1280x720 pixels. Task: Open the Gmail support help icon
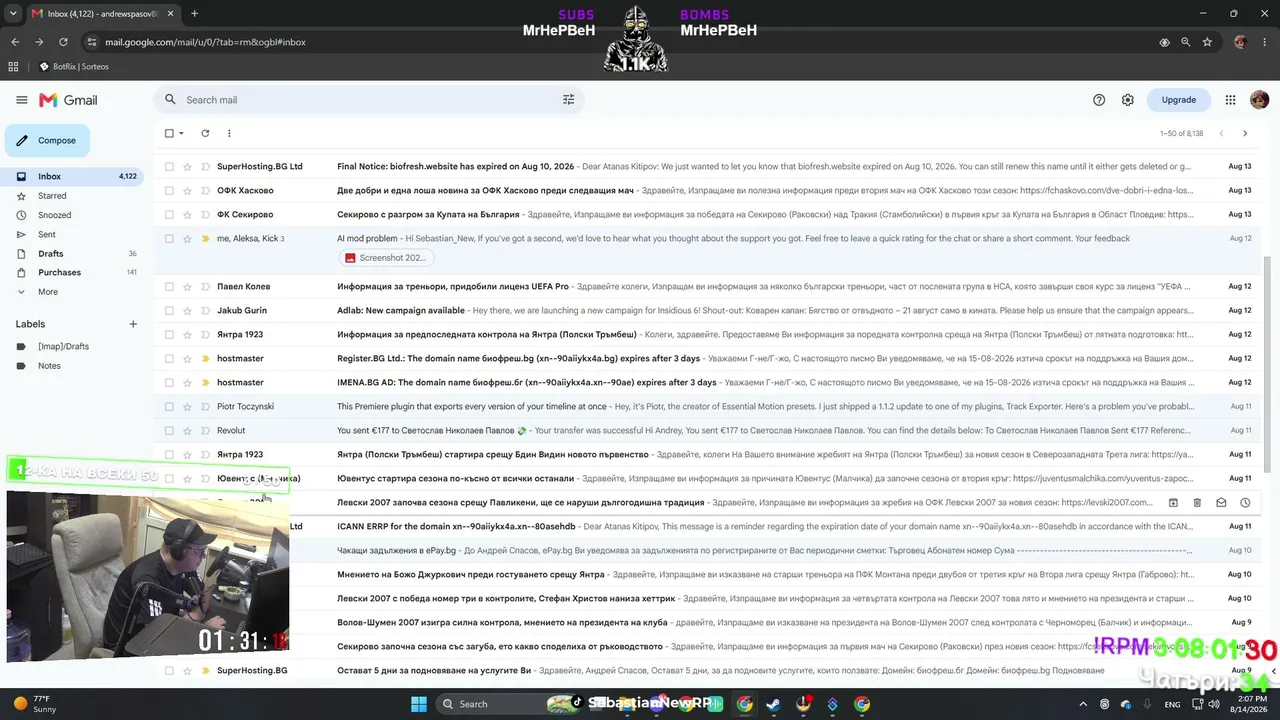point(1099,100)
